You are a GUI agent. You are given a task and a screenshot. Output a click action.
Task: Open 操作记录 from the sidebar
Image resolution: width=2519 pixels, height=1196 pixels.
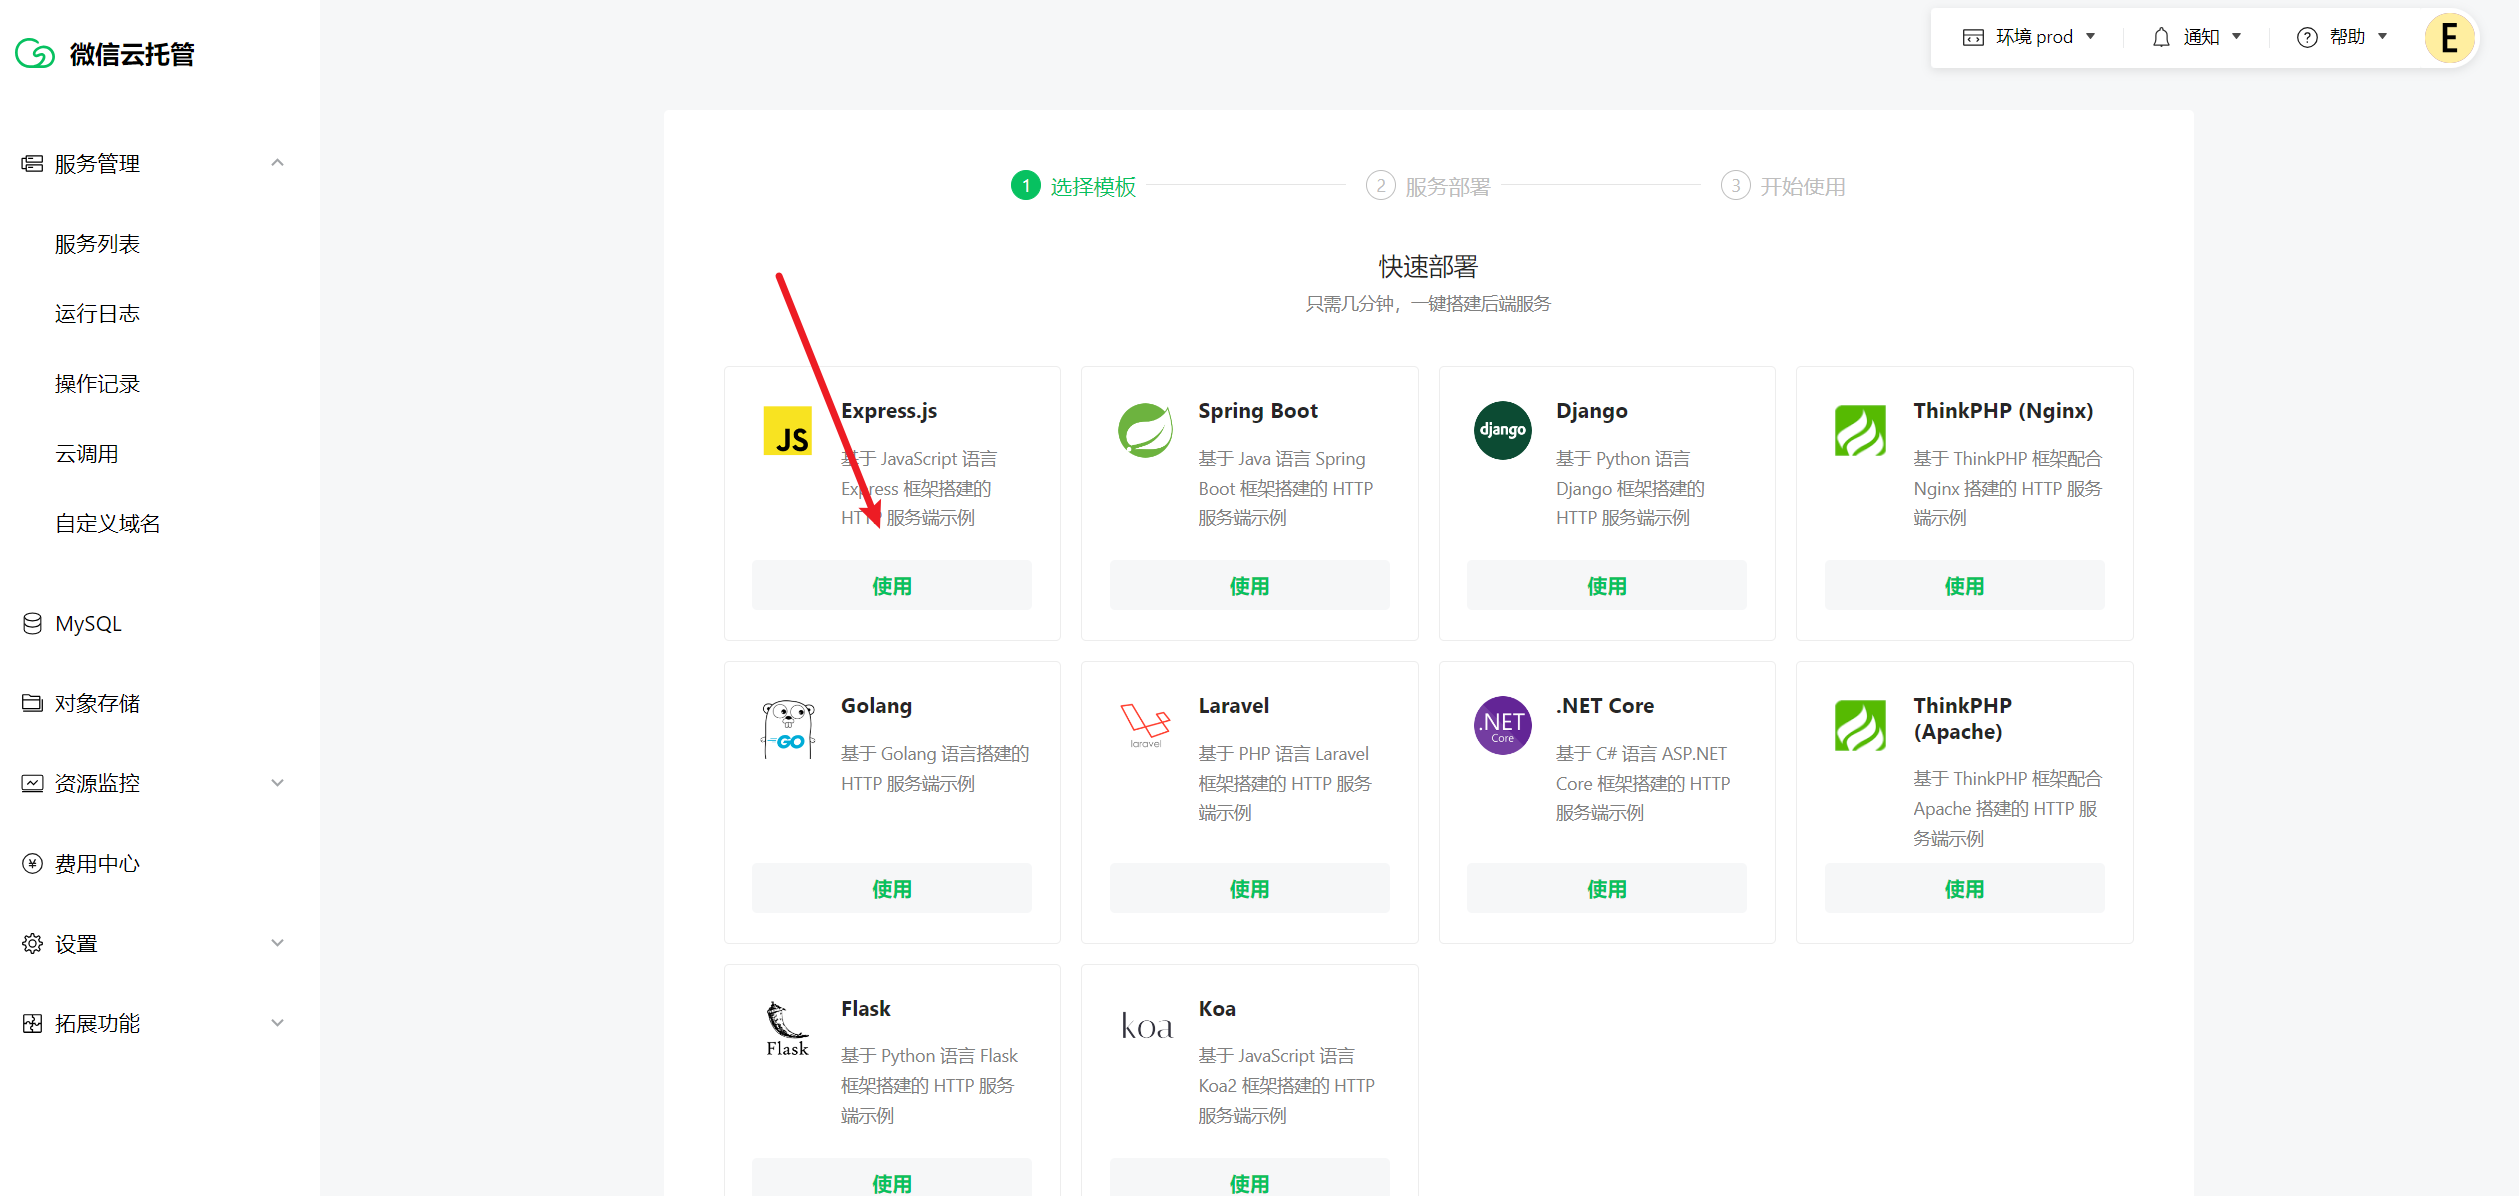tap(97, 383)
